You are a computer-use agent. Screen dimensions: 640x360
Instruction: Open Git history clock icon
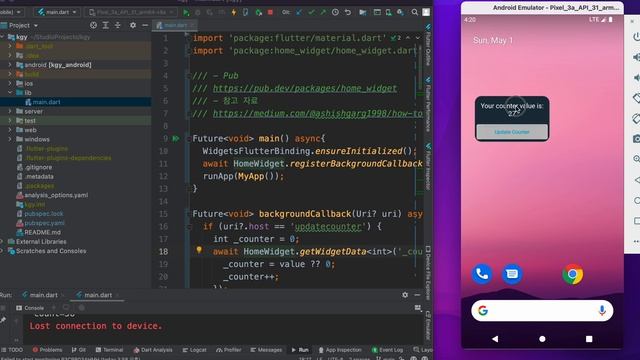[x=335, y=12]
